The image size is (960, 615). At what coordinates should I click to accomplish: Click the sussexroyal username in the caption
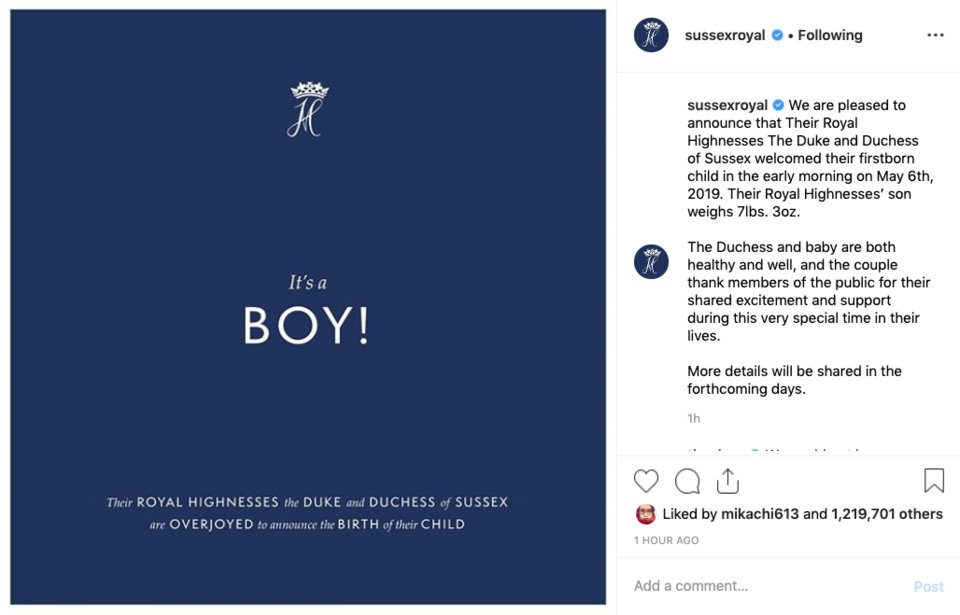coord(727,105)
